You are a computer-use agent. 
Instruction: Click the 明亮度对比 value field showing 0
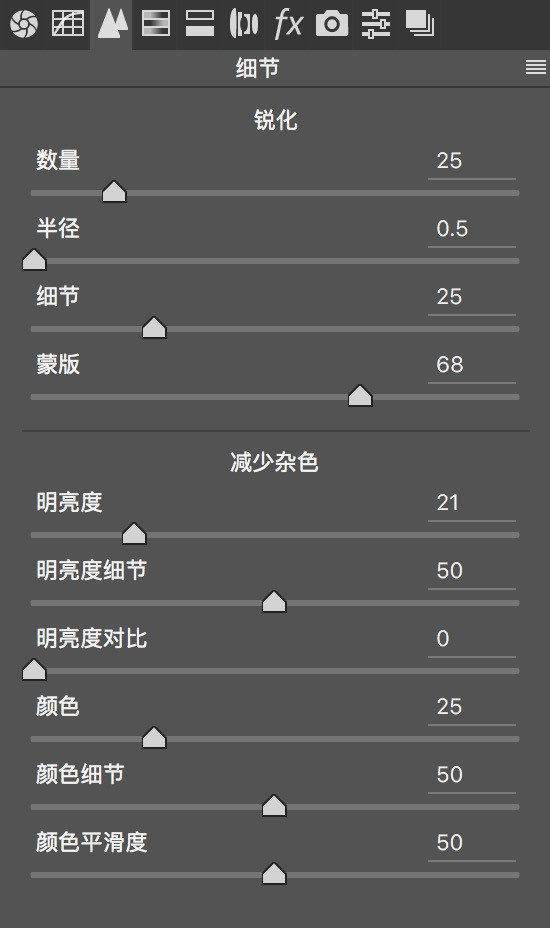click(472, 639)
